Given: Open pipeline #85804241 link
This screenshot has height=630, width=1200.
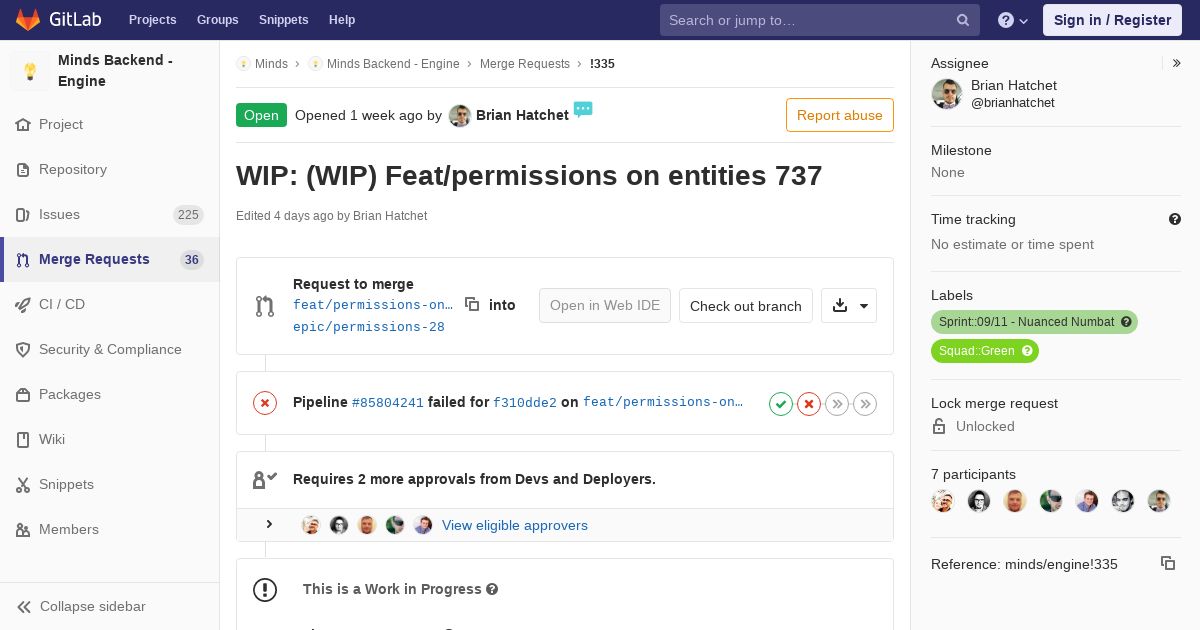Looking at the screenshot, I should coord(387,402).
